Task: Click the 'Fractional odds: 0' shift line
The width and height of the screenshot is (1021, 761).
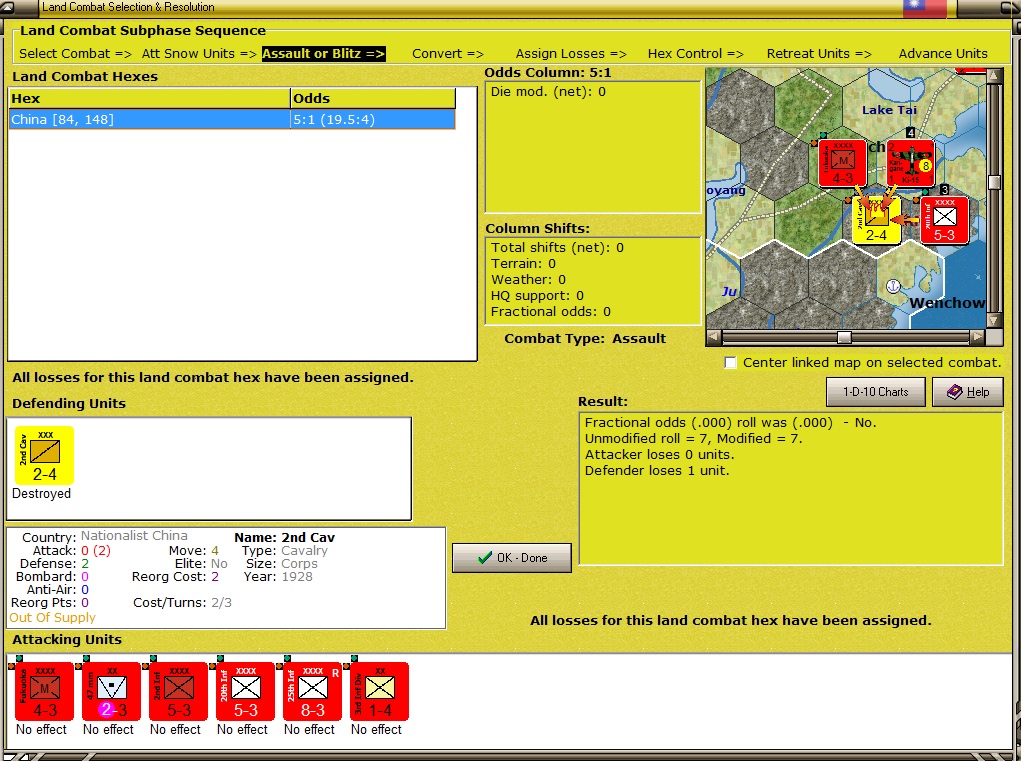Action: pyautogui.click(x=551, y=312)
